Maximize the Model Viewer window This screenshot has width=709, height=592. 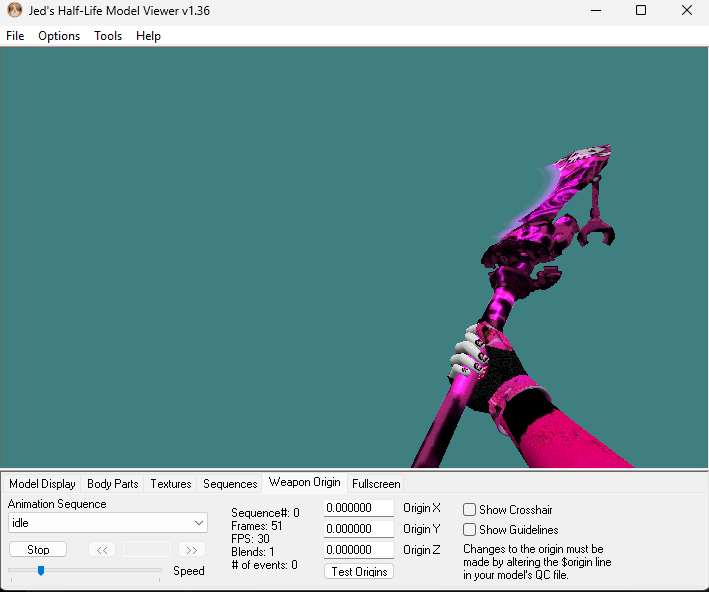click(641, 10)
